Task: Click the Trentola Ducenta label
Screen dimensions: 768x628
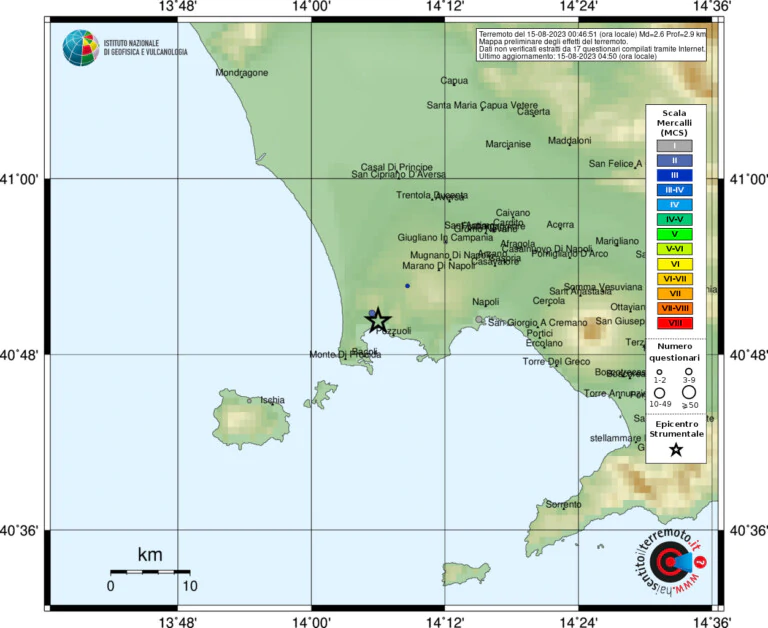Action: (432, 195)
